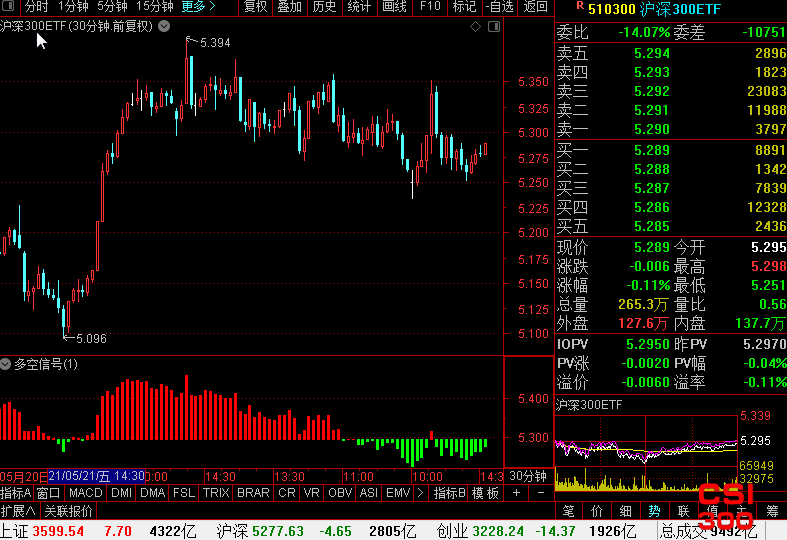Select the 15分钟 timeframe

point(155,7)
